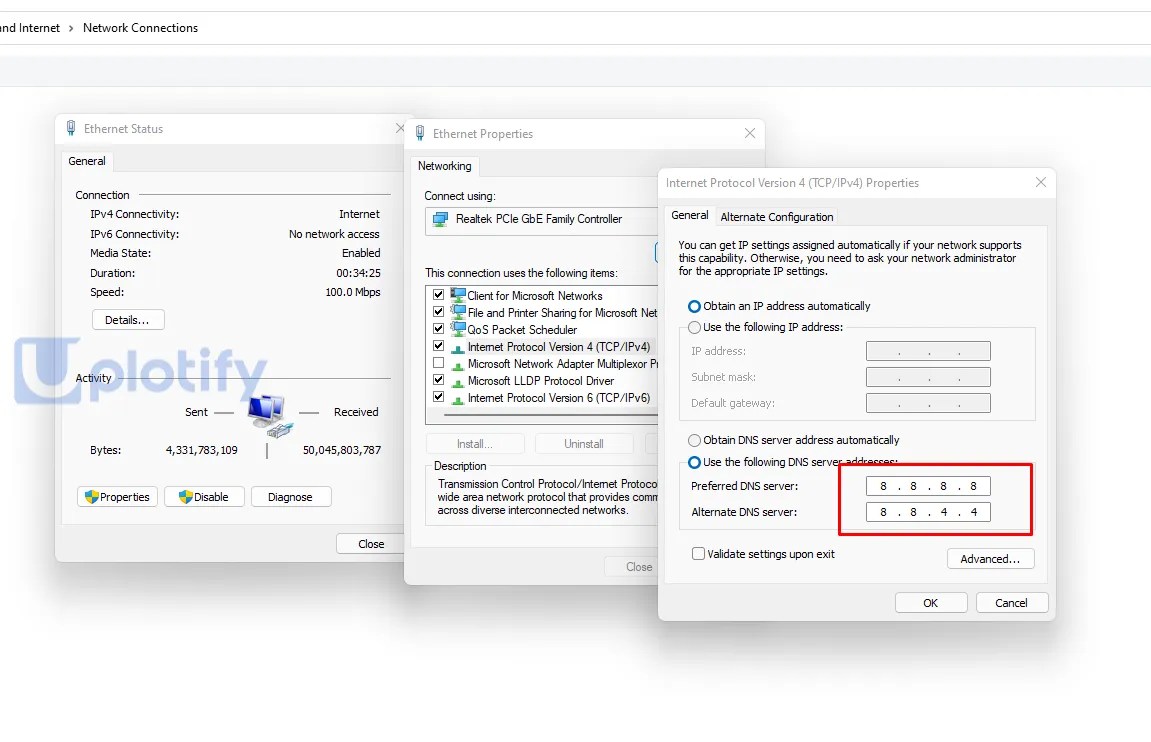
Task: Click Ethernet Status window title icon
Action: tap(71, 128)
